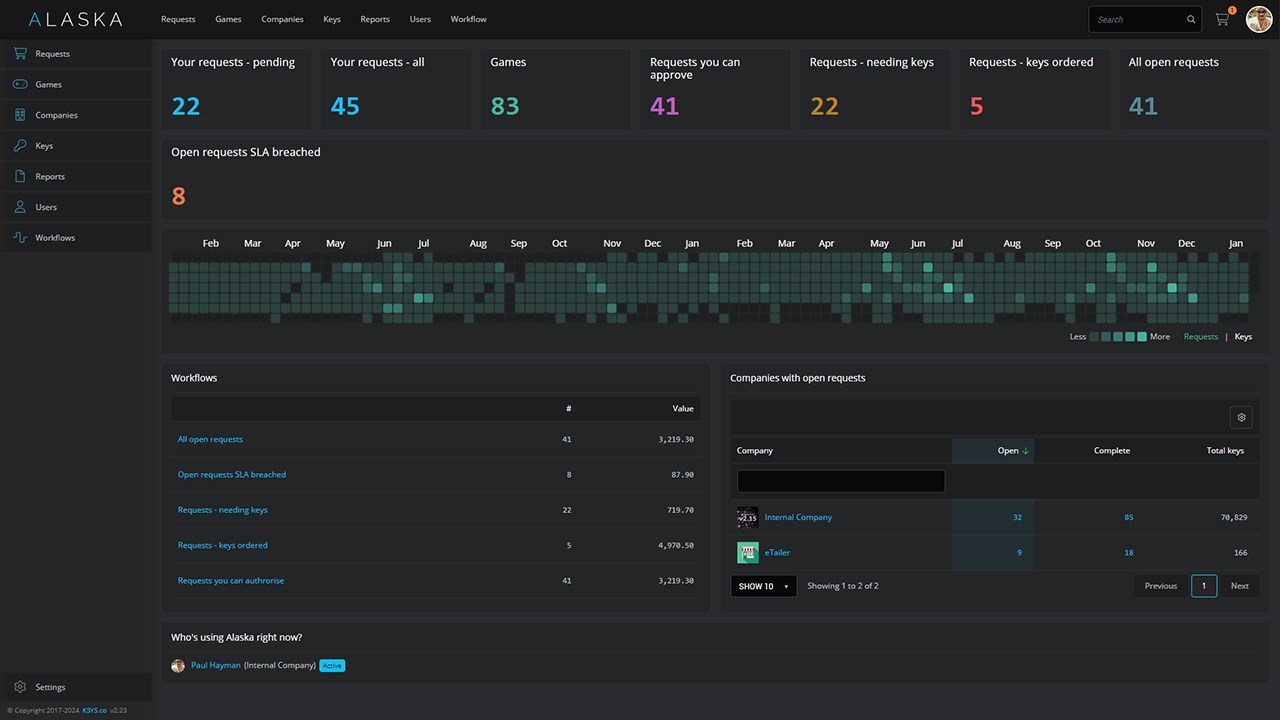The width and height of the screenshot is (1280, 720).
Task: Click the Workflows pulse icon in sidebar
Action: click(20, 238)
